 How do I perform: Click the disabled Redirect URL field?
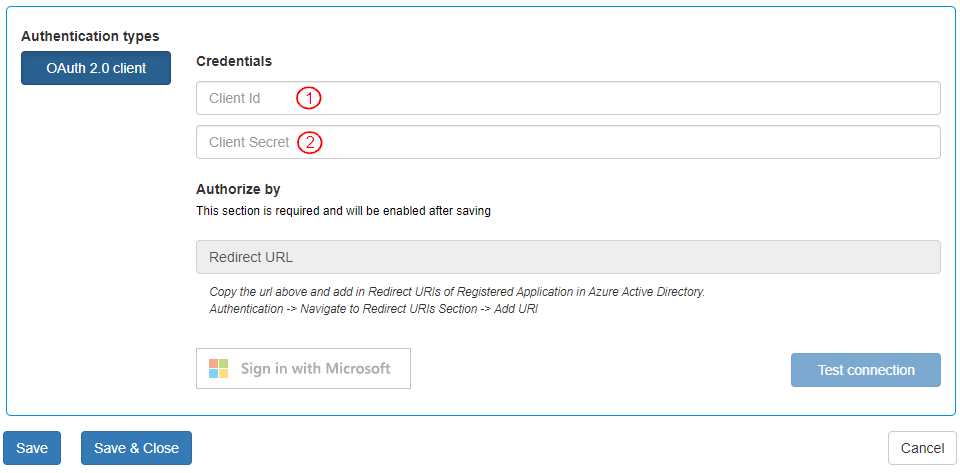click(x=568, y=257)
